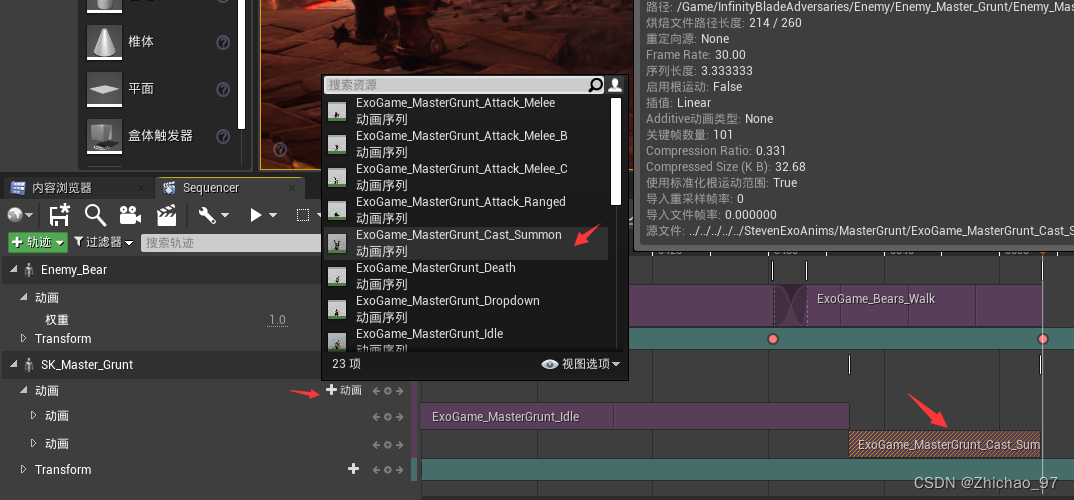
Task: Open the green 轨迹 add-track dropdown
Action: [38, 242]
